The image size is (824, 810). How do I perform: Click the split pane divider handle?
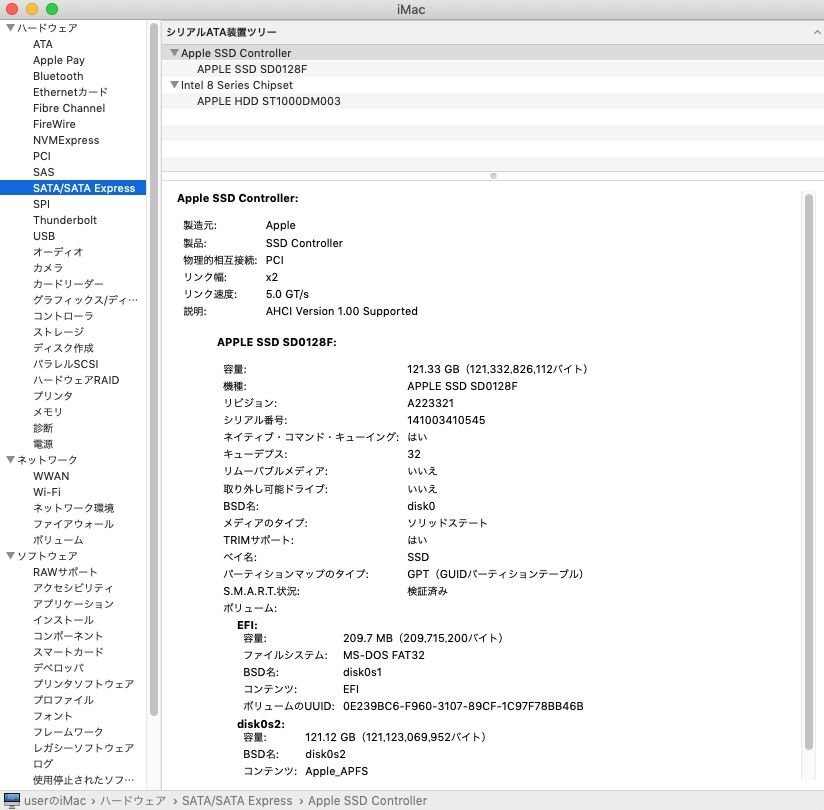point(492,176)
